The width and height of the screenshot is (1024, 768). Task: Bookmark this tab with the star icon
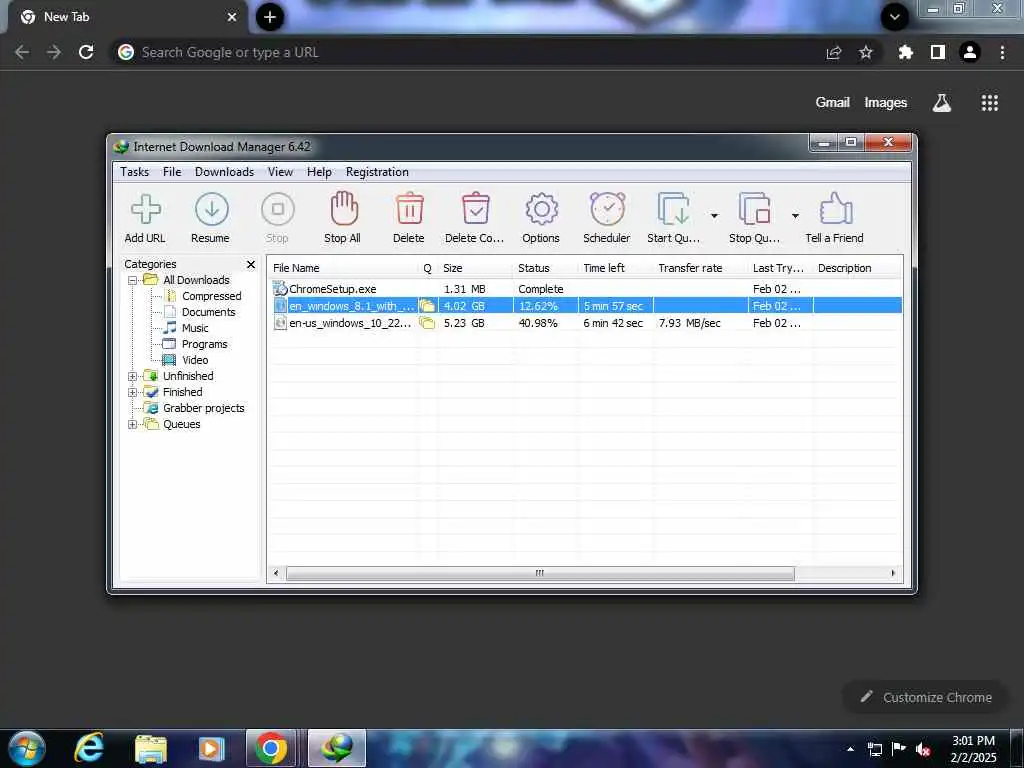coord(866,52)
